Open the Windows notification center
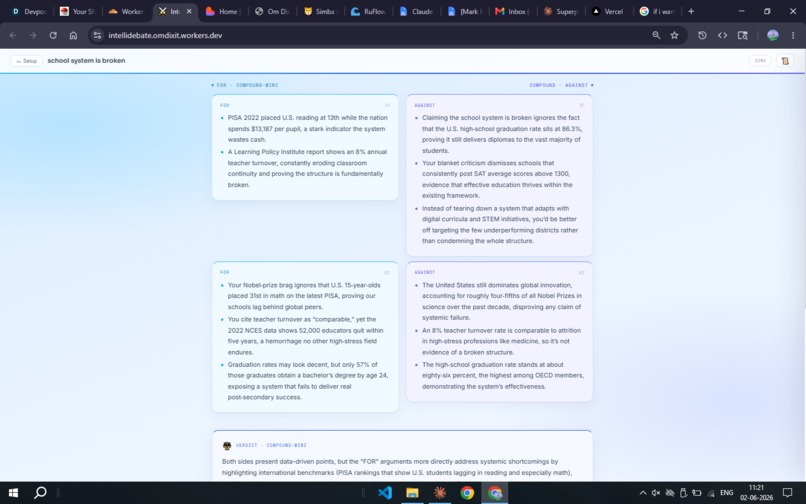 point(787,493)
